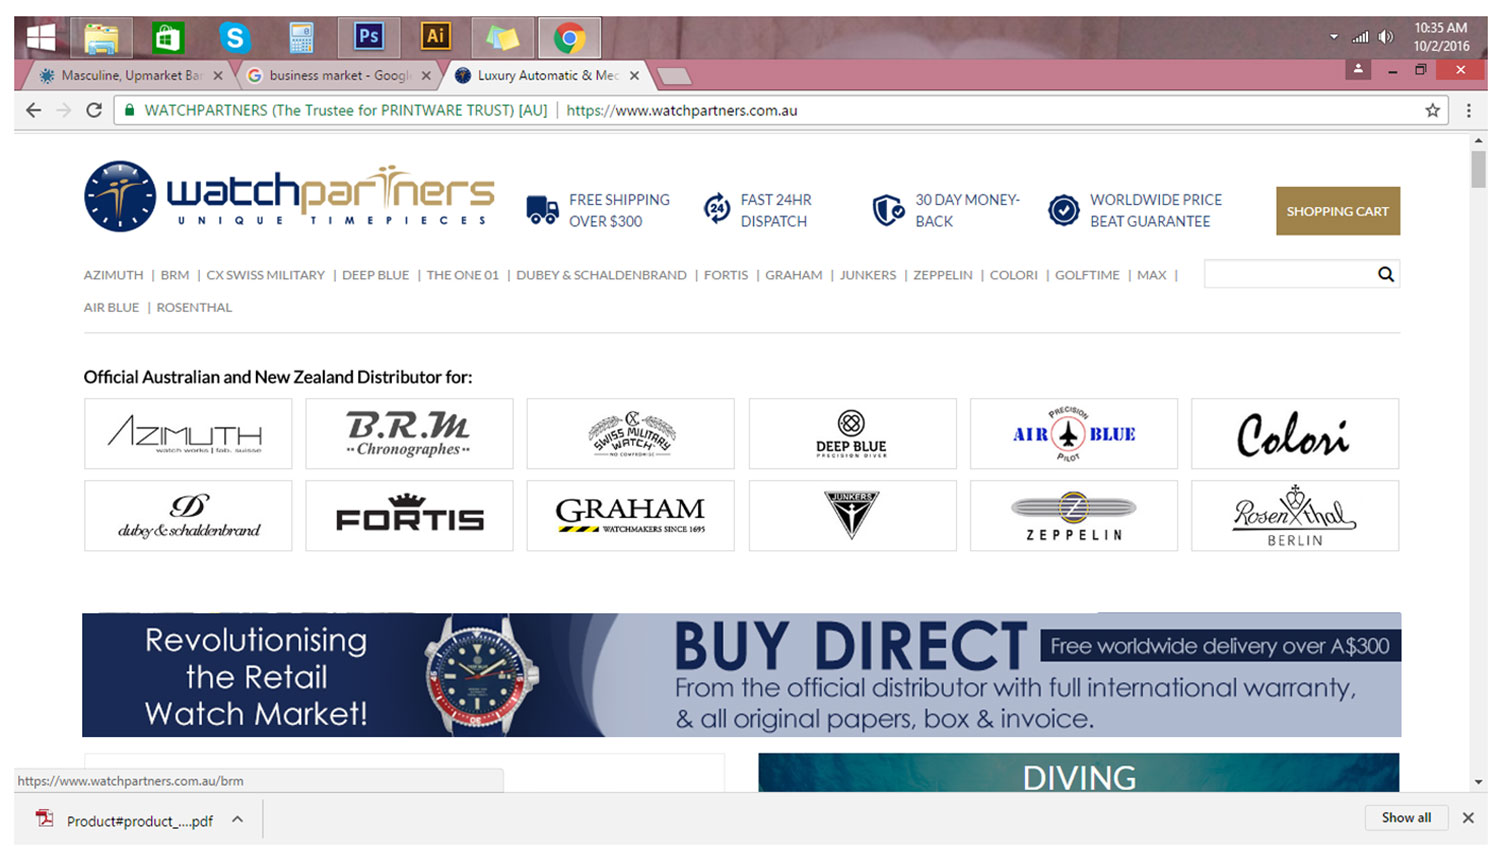This screenshot has width=1500, height=861.
Task: Select the B.R.M Chronographes logo tile
Action: pos(409,434)
